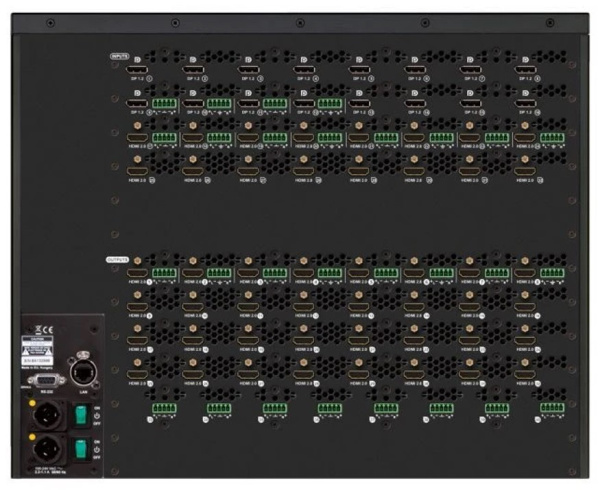The image size is (600, 490).
Task: Select DisplayPort input DP 1.2 number 4
Action: click(304, 70)
